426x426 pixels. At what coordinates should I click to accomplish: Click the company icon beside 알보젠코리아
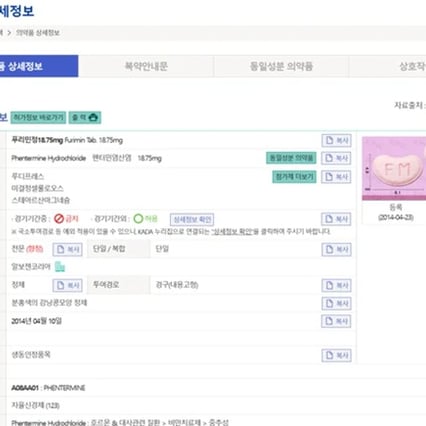click(x=60, y=266)
